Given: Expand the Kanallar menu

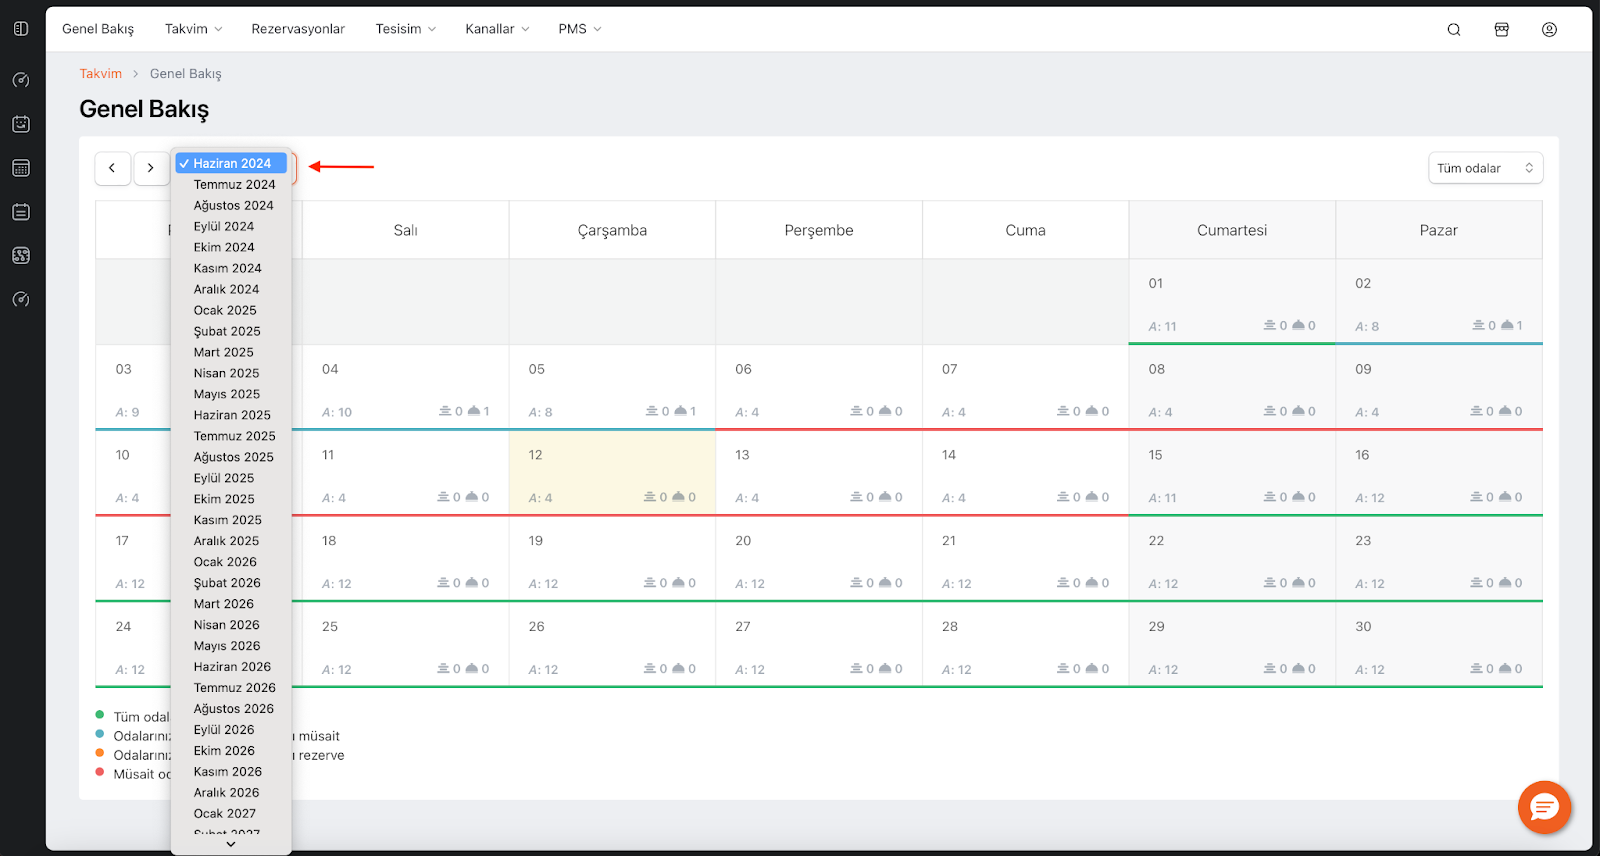Looking at the screenshot, I should pyautogui.click(x=497, y=29).
